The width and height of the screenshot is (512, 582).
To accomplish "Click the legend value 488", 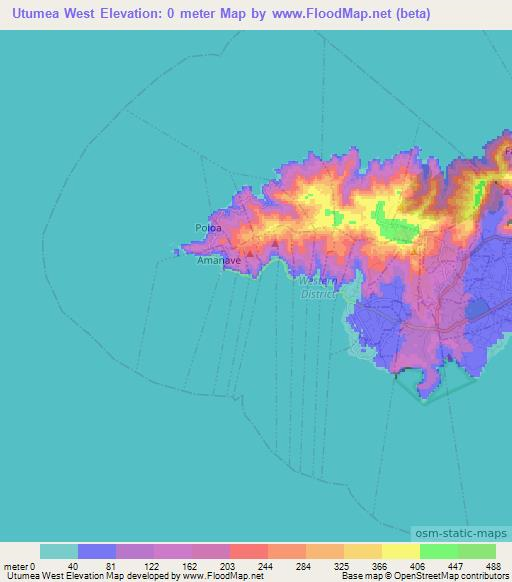I will point(493,567).
